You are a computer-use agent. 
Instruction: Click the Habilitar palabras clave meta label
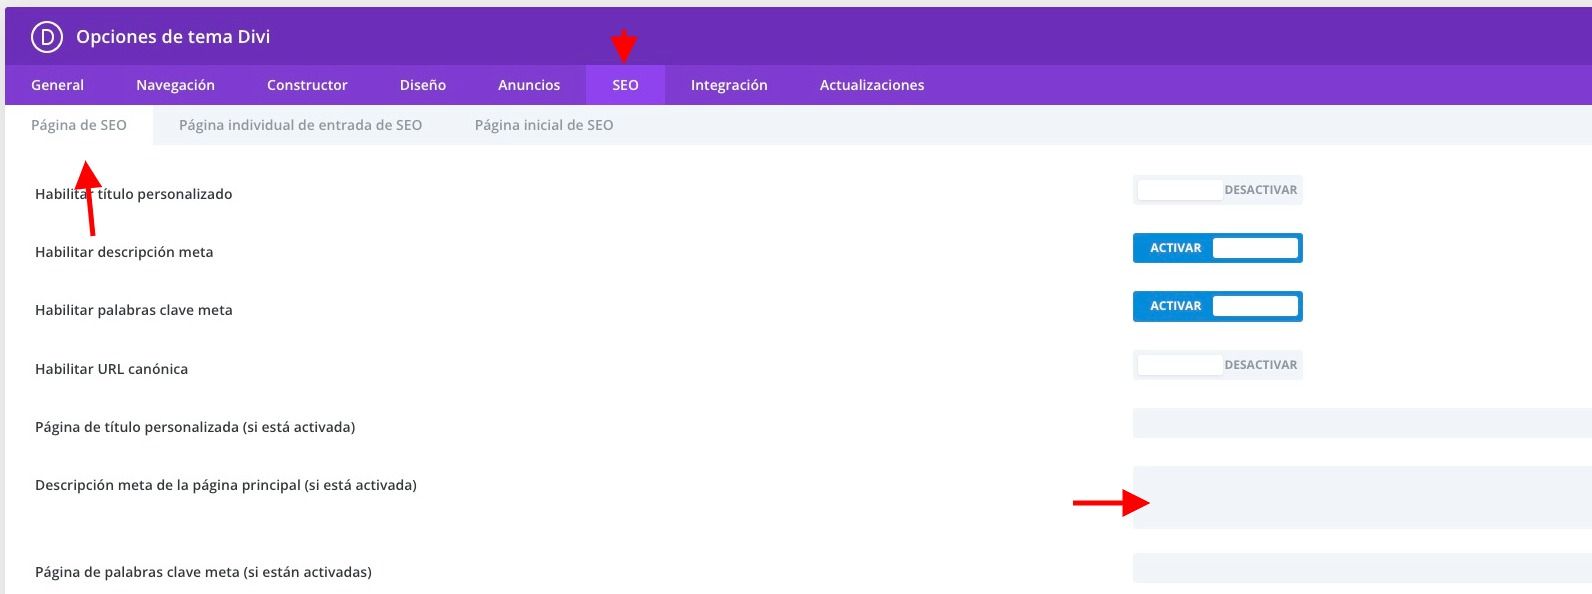[x=133, y=310]
